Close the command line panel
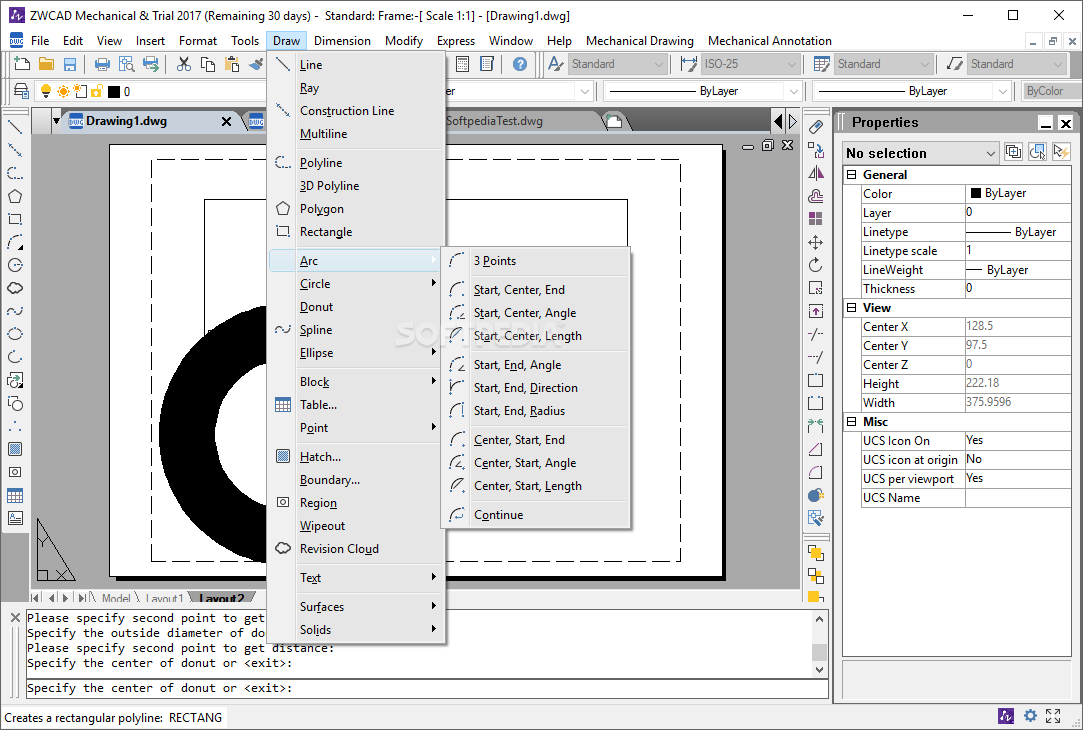This screenshot has width=1083, height=730. (x=15, y=617)
